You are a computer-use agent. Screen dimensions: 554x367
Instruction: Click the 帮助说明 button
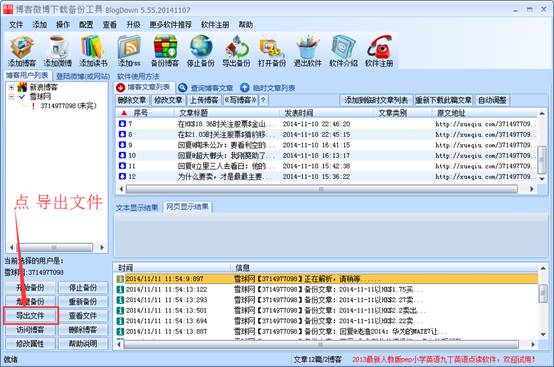point(83,343)
